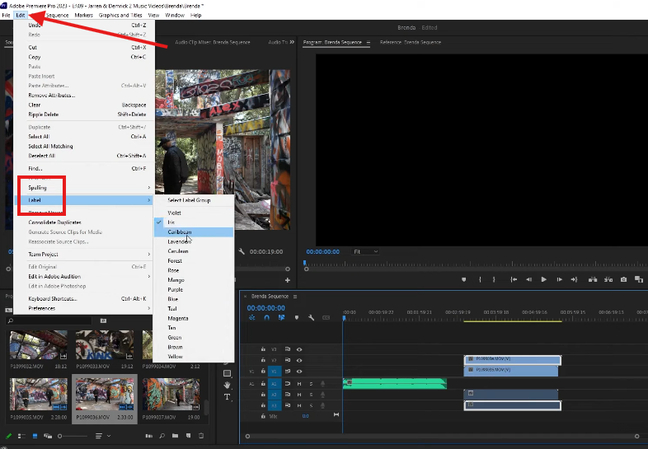Solo audio track A2
Screen dimensions: 648x449
[x=311, y=394]
